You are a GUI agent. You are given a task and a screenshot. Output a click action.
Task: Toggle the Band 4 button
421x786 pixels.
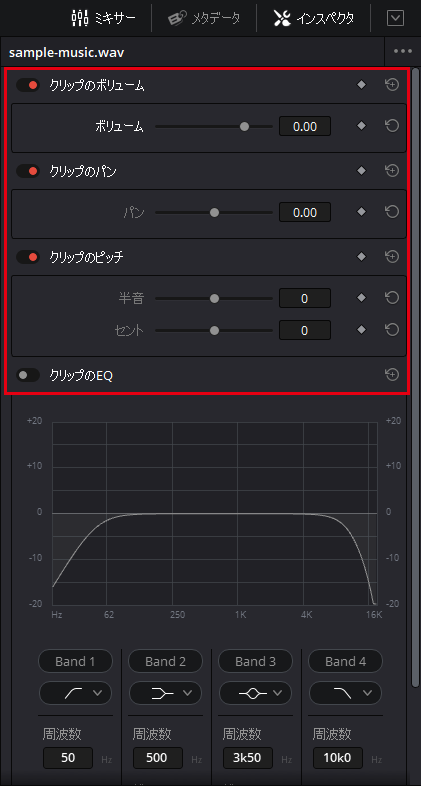pyautogui.click(x=345, y=662)
